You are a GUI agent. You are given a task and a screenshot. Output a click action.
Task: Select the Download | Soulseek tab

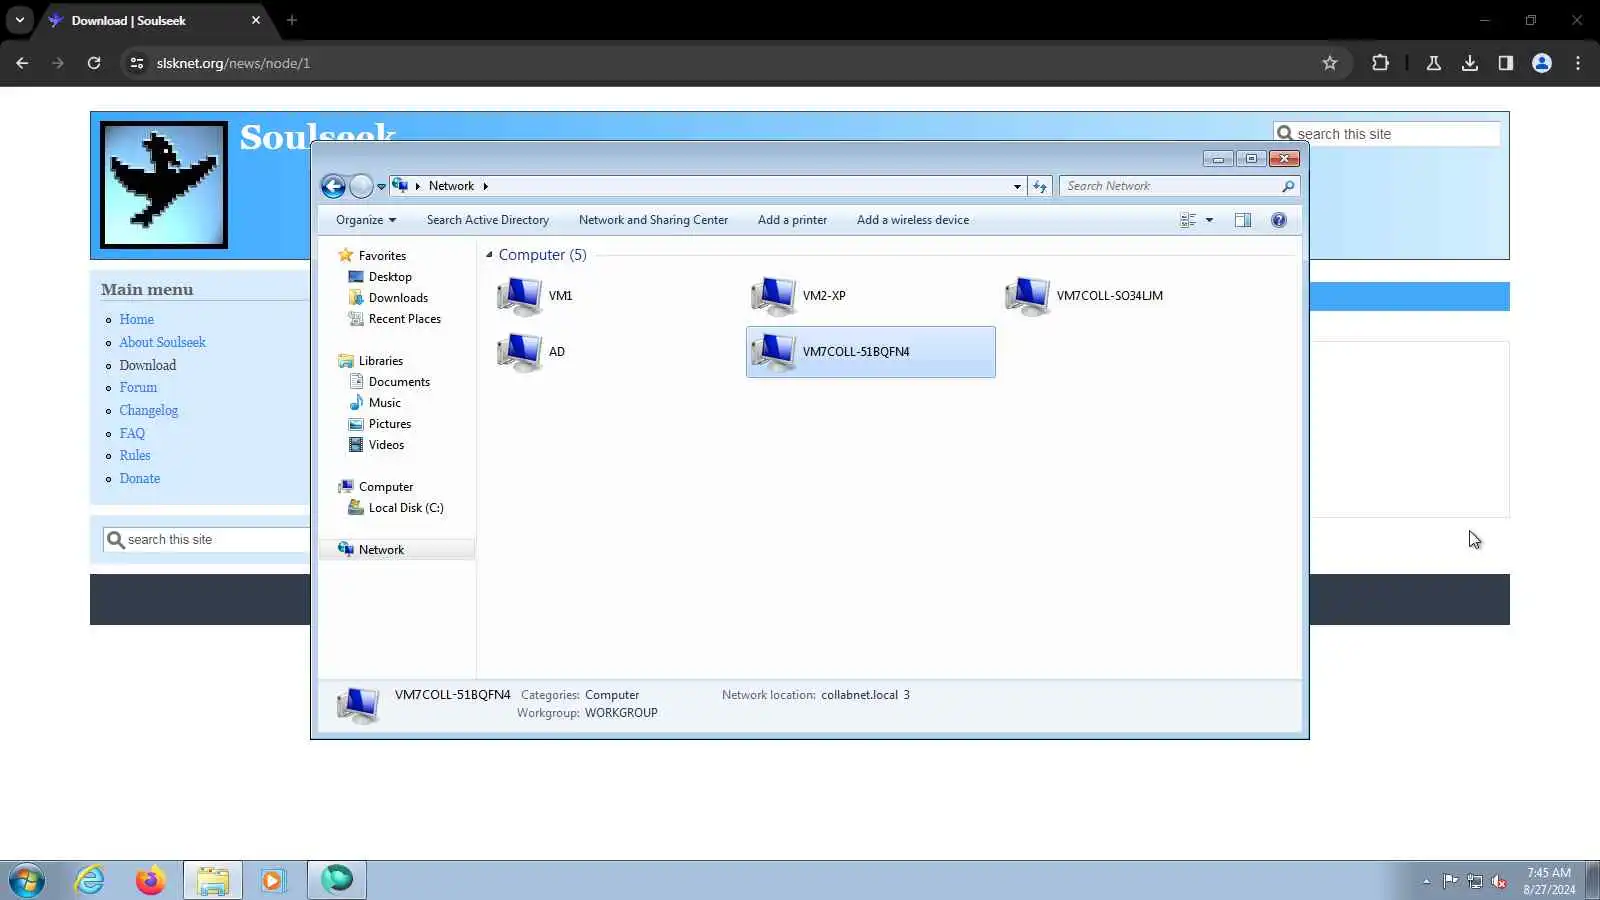point(155,20)
